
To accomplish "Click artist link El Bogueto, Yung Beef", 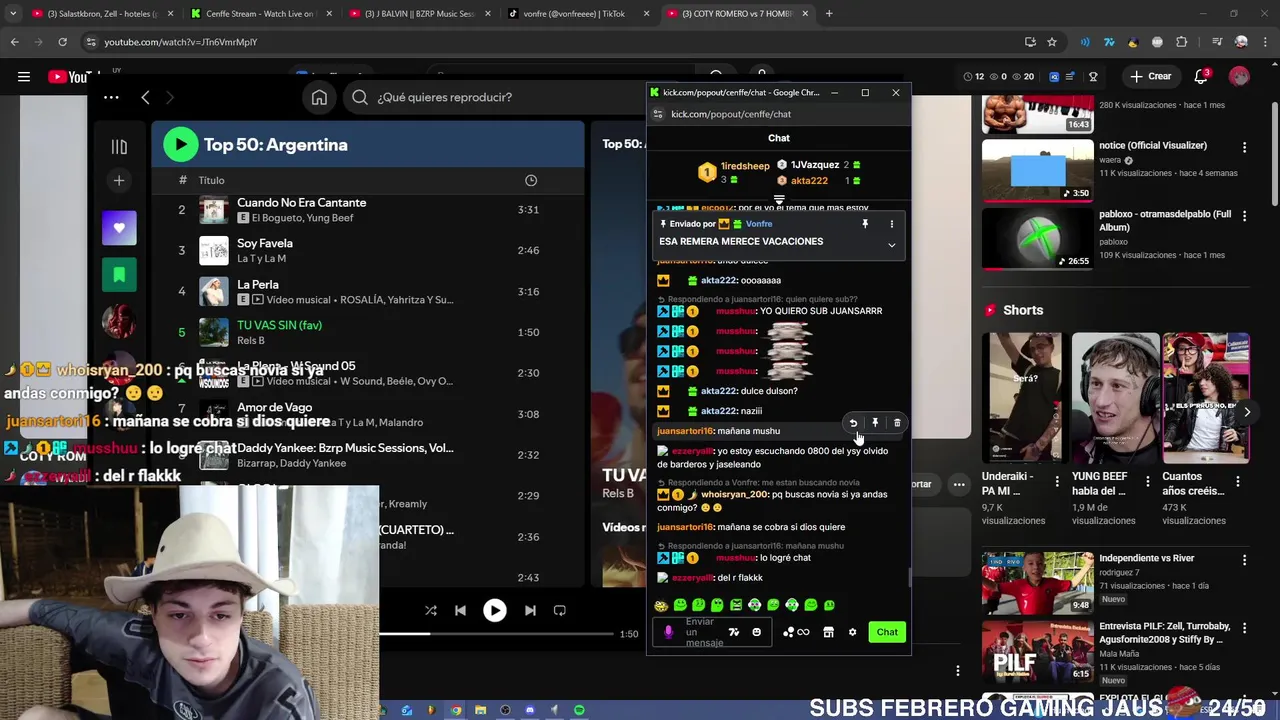I will (x=302, y=218).
